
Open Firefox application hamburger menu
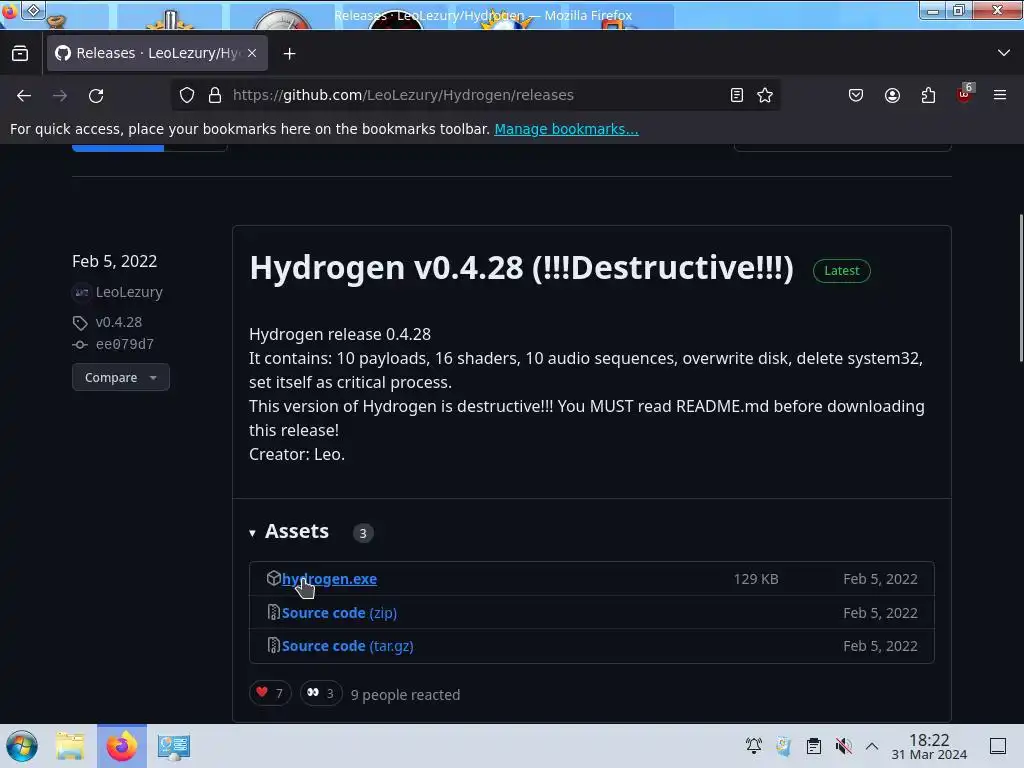[1000, 95]
